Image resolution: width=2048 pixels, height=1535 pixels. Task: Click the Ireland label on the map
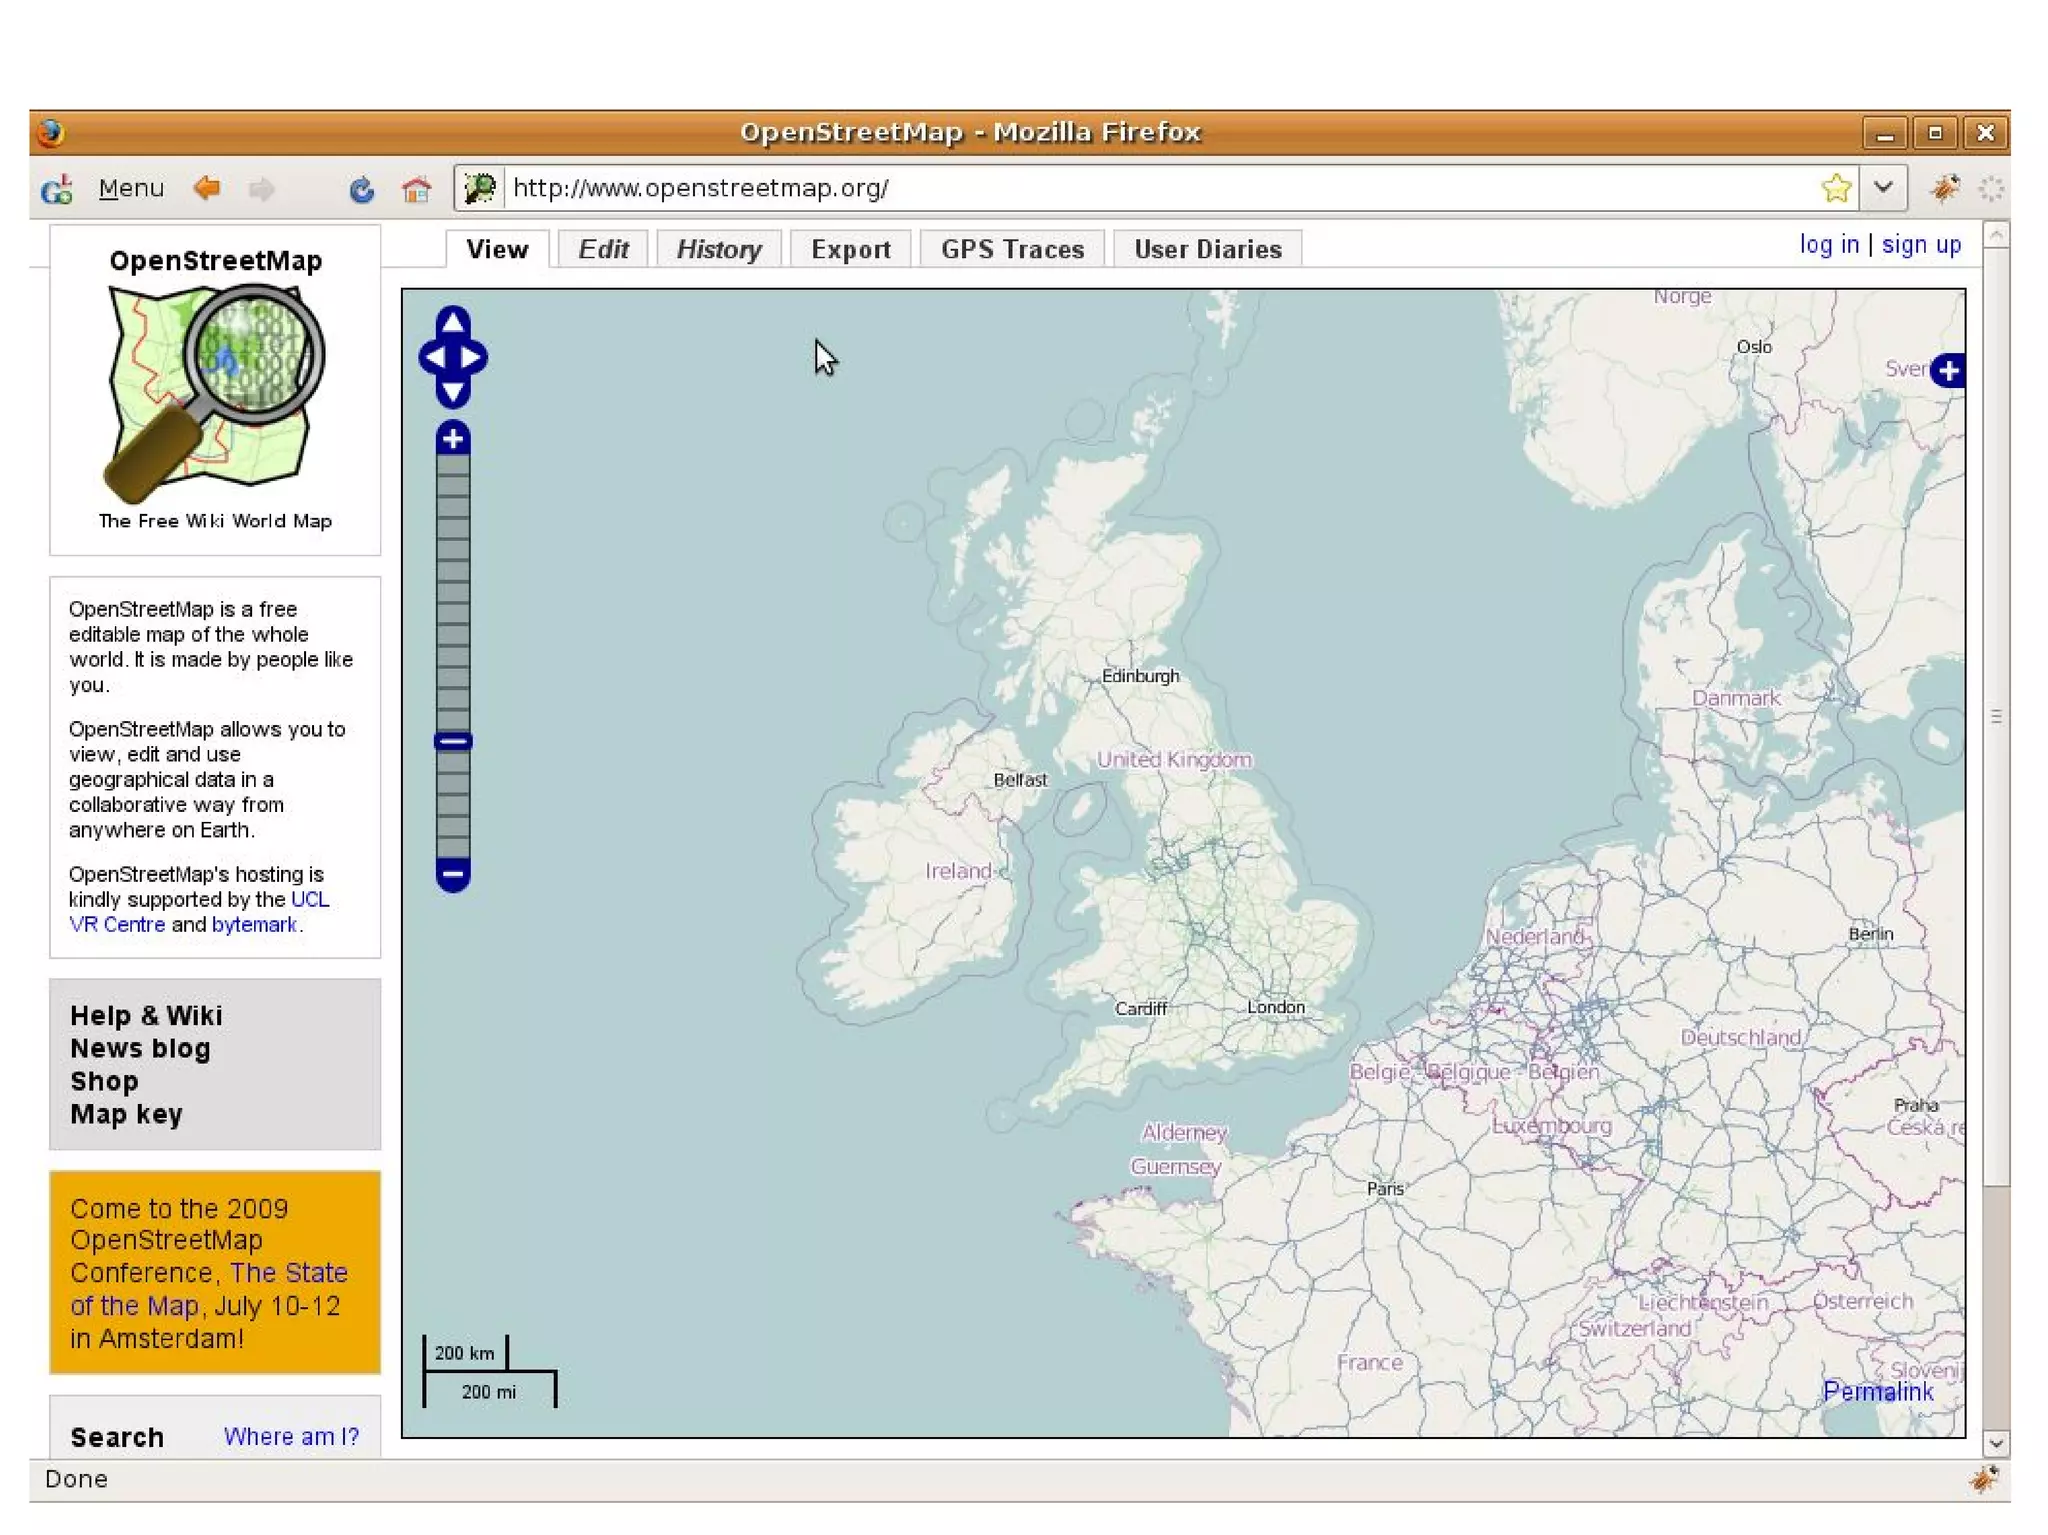(x=958, y=871)
